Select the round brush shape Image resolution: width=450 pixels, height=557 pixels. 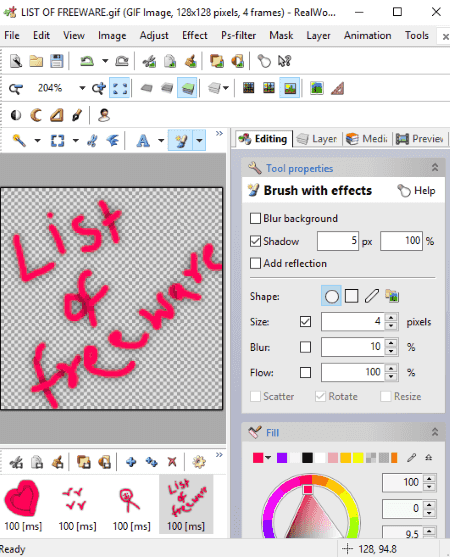[331, 296]
